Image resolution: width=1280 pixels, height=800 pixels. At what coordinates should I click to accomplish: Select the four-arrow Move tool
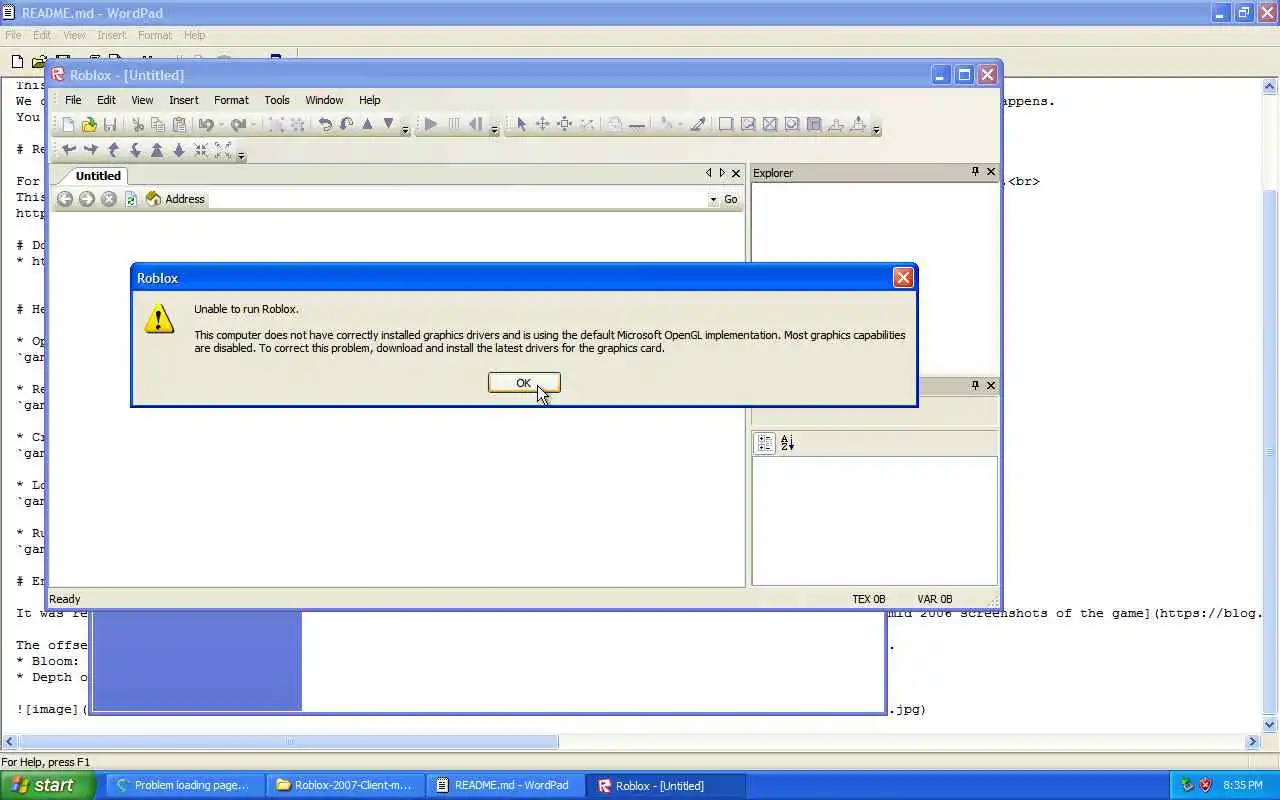click(542, 124)
